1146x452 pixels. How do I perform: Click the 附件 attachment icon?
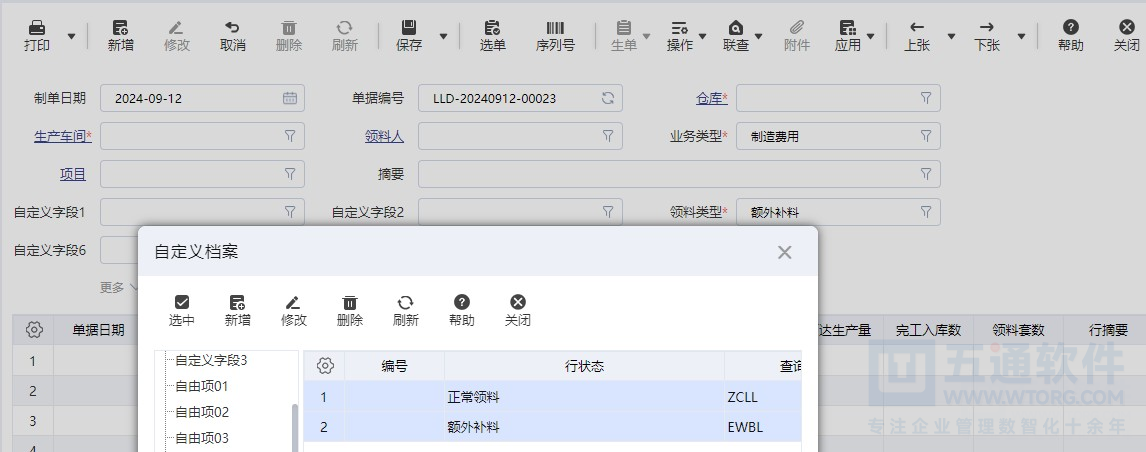point(797,28)
